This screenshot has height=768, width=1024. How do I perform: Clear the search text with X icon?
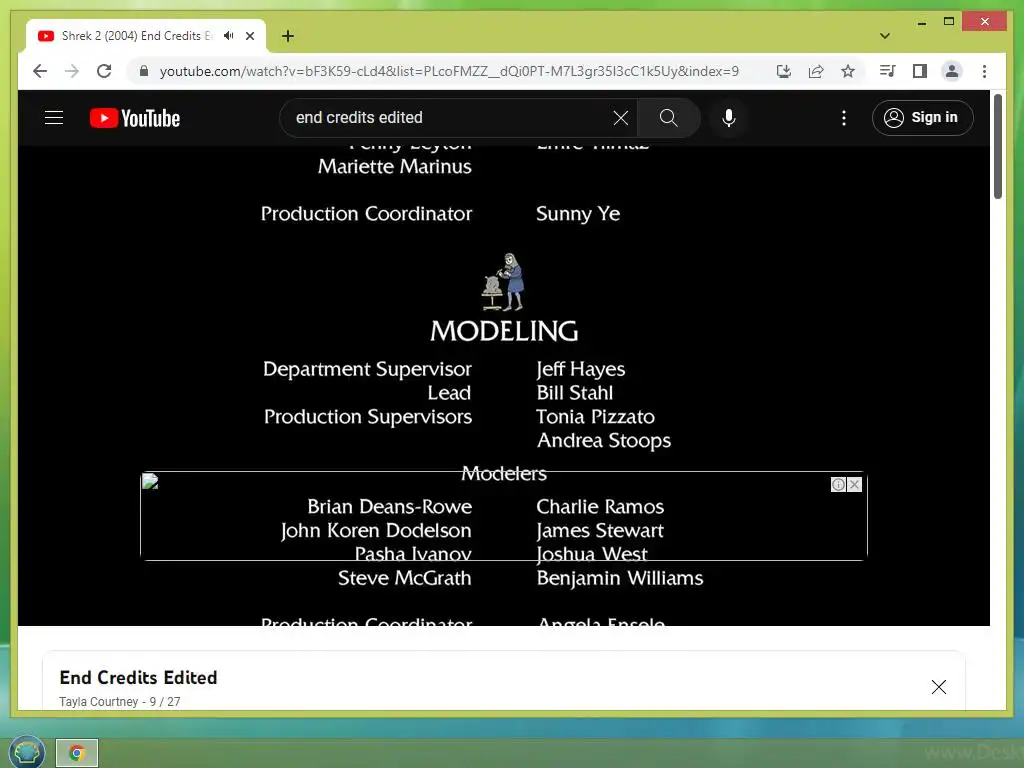click(620, 118)
